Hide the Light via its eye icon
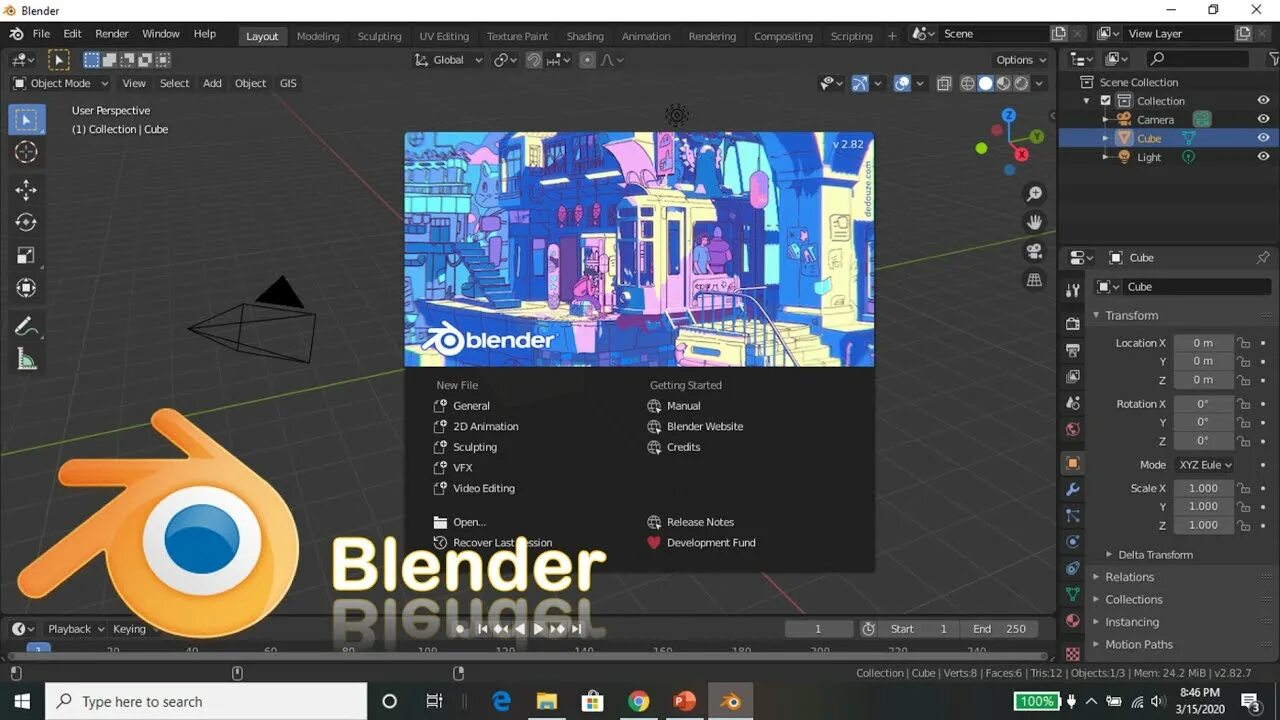The width and height of the screenshot is (1280, 720). coord(1263,157)
